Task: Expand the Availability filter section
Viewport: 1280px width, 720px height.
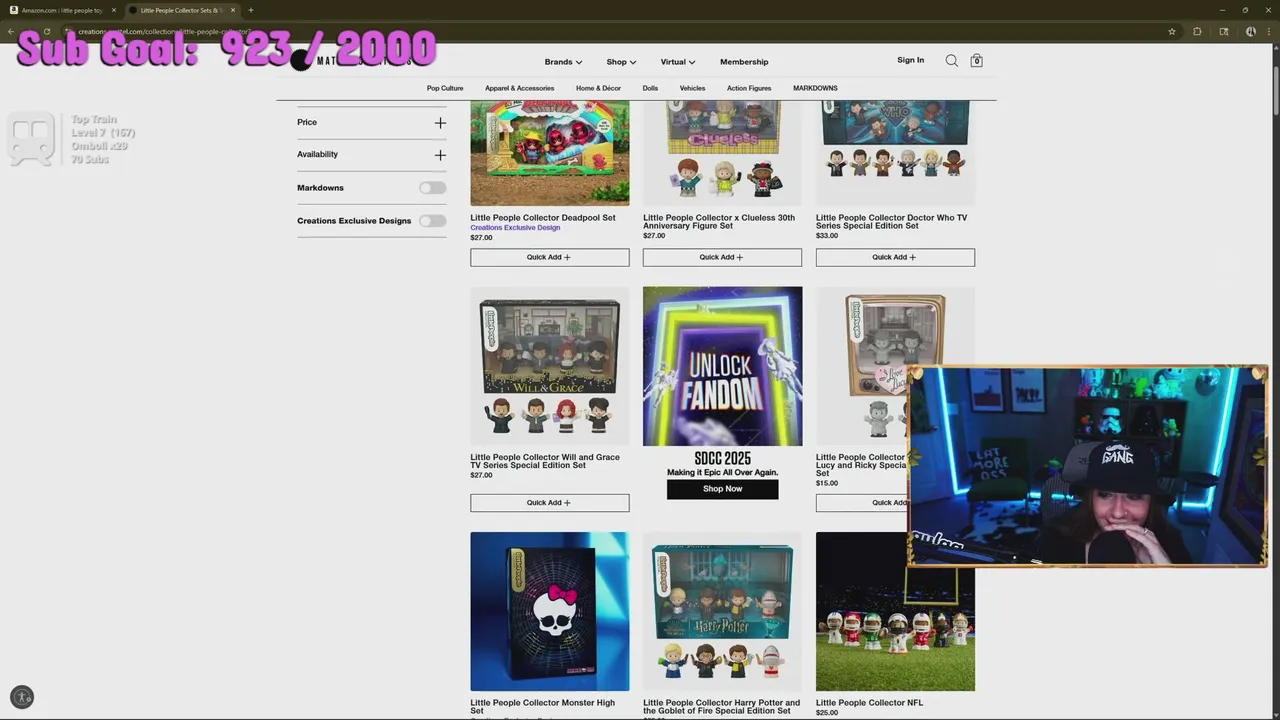Action: (371, 155)
